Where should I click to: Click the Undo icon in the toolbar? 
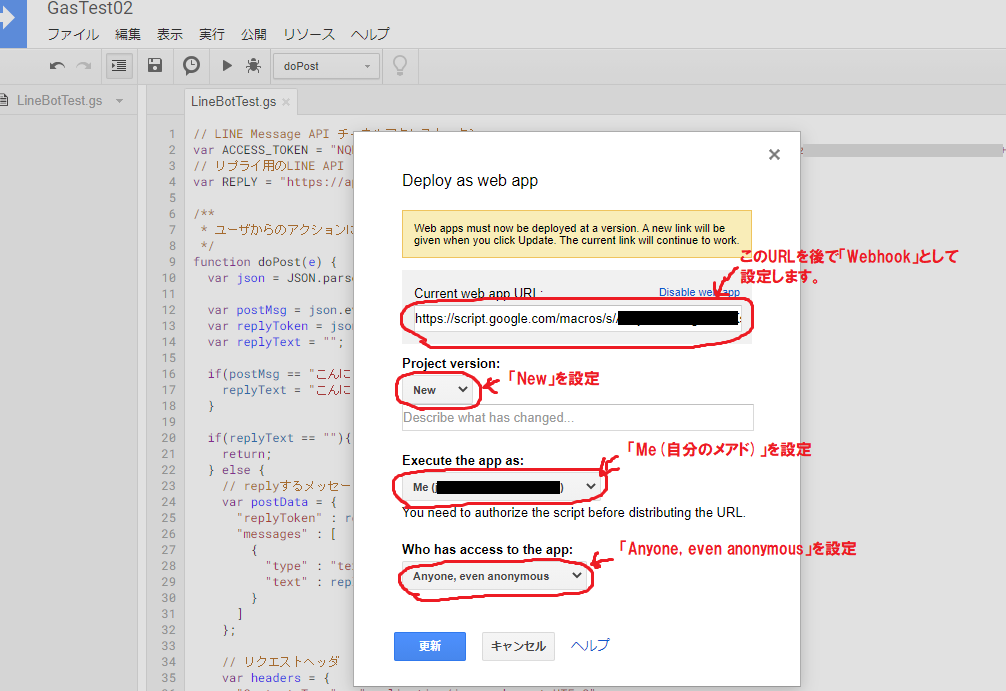point(57,65)
